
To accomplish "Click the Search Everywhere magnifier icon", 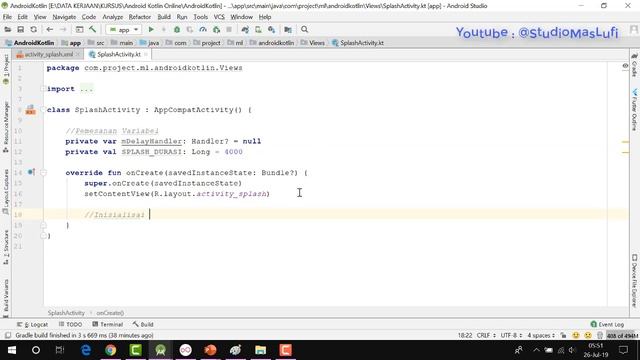I will tap(304, 29).
